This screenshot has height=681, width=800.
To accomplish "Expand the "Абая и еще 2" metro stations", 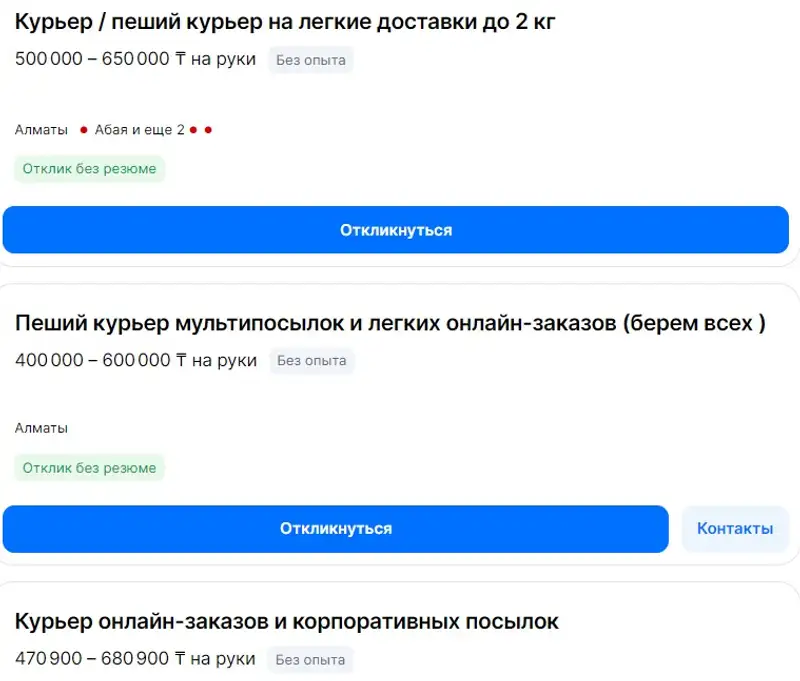I will pos(139,130).
